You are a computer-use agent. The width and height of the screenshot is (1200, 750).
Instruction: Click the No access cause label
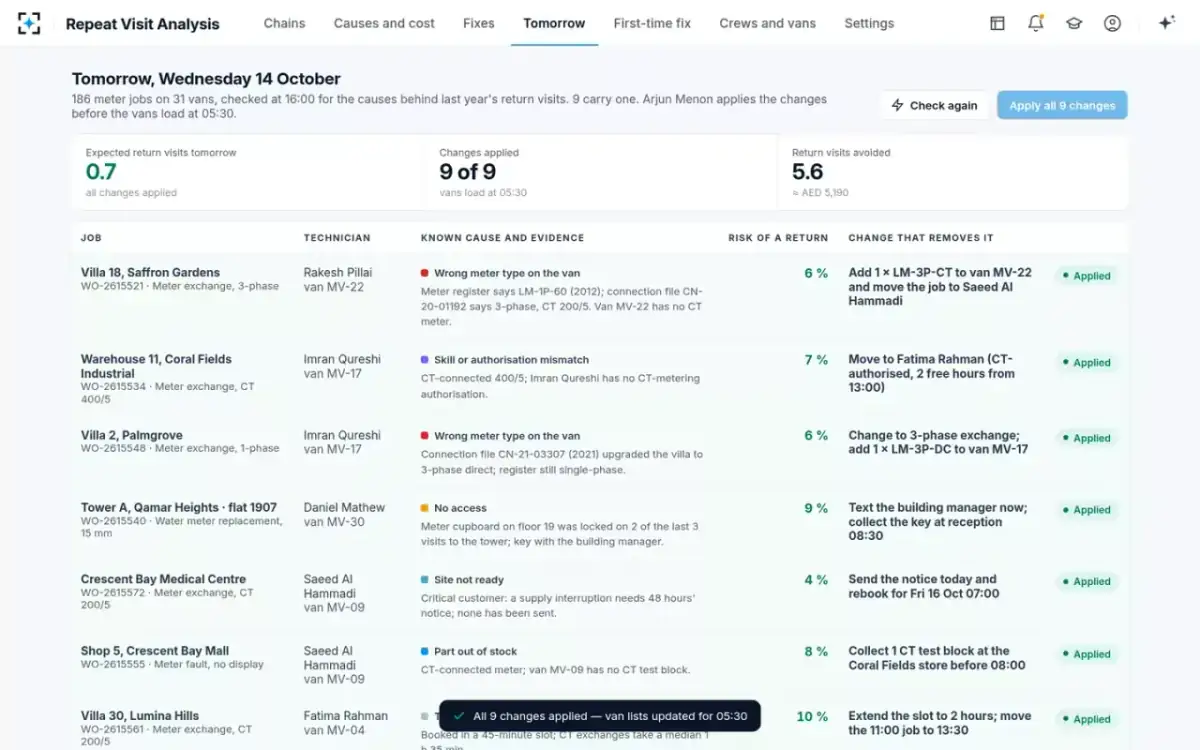(460, 508)
